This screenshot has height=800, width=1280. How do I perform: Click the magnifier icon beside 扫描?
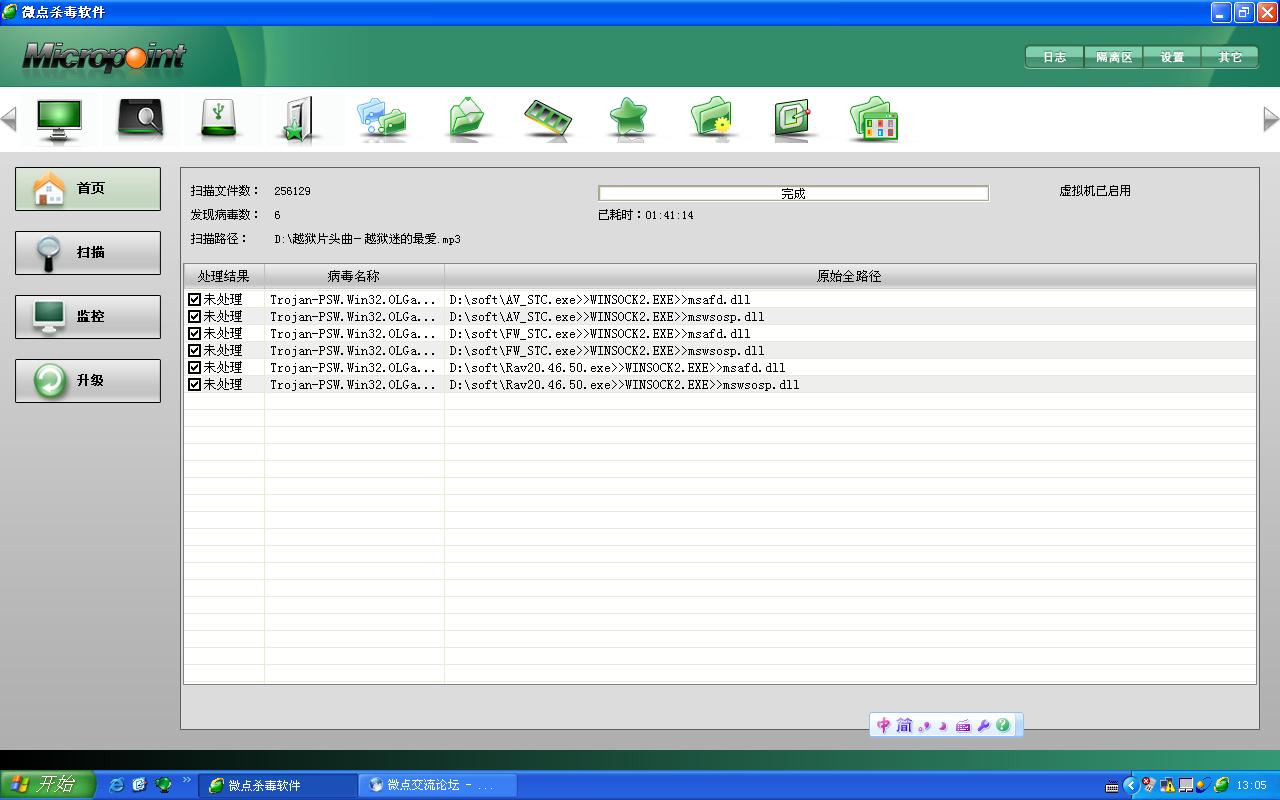point(49,253)
